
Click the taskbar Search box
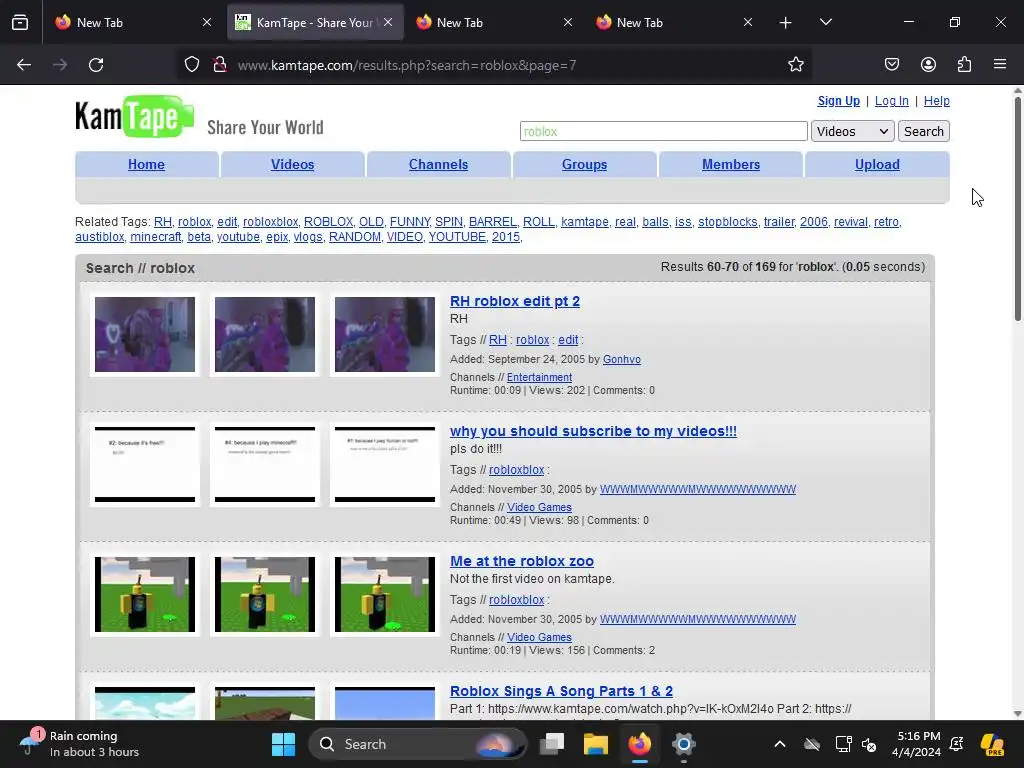click(418, 744)
